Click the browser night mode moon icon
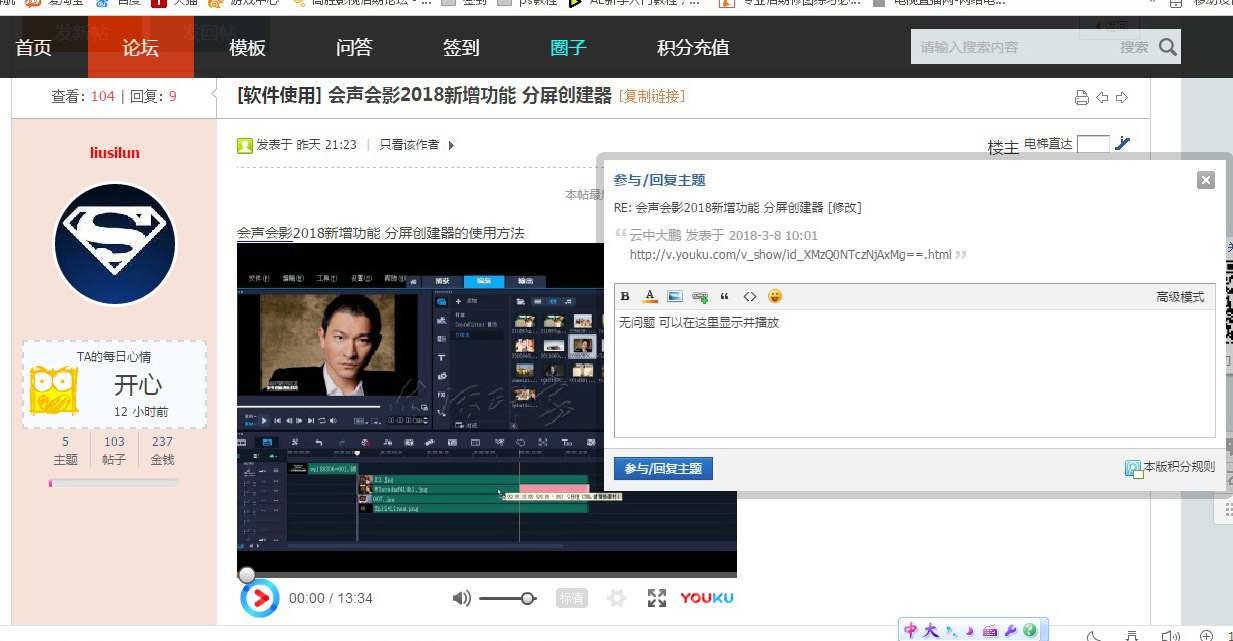This screenshot has height=641, width=1233. tap(1095, 635)
